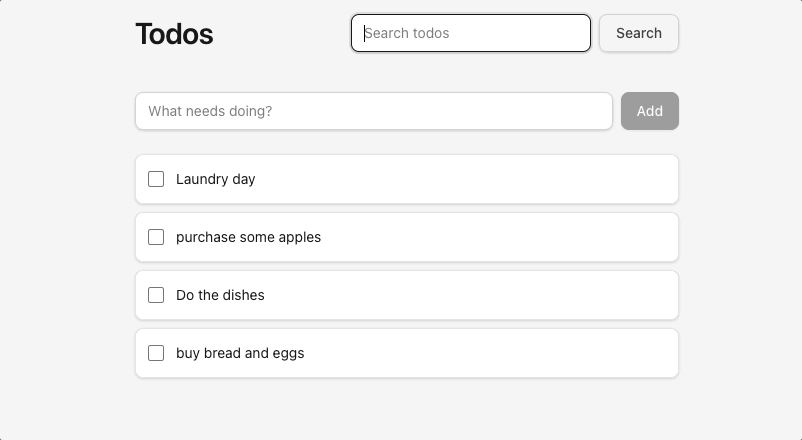
Task: Click the greyed-out Add button
Action: (x=650, y=111)
